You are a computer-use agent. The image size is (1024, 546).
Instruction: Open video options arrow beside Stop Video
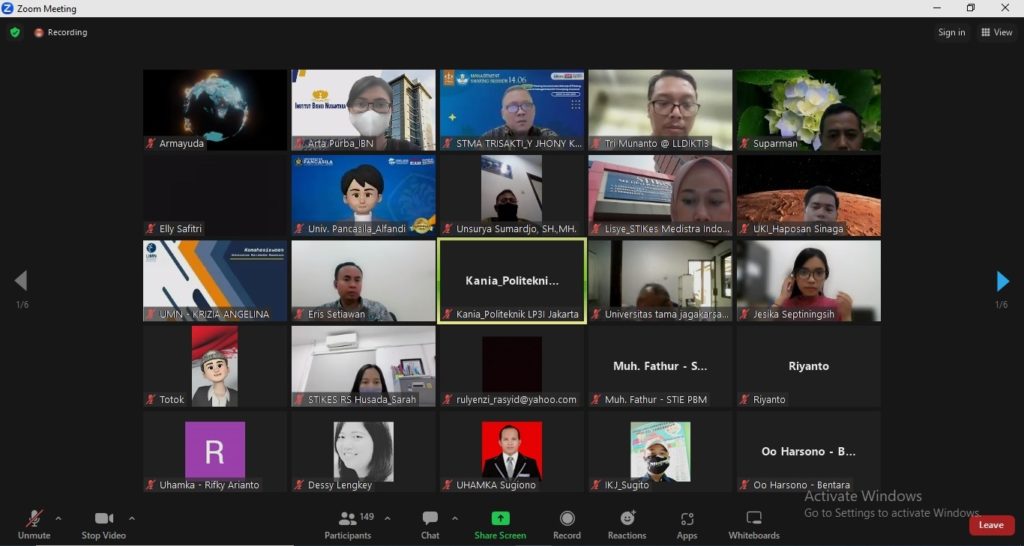pos(132,519)
